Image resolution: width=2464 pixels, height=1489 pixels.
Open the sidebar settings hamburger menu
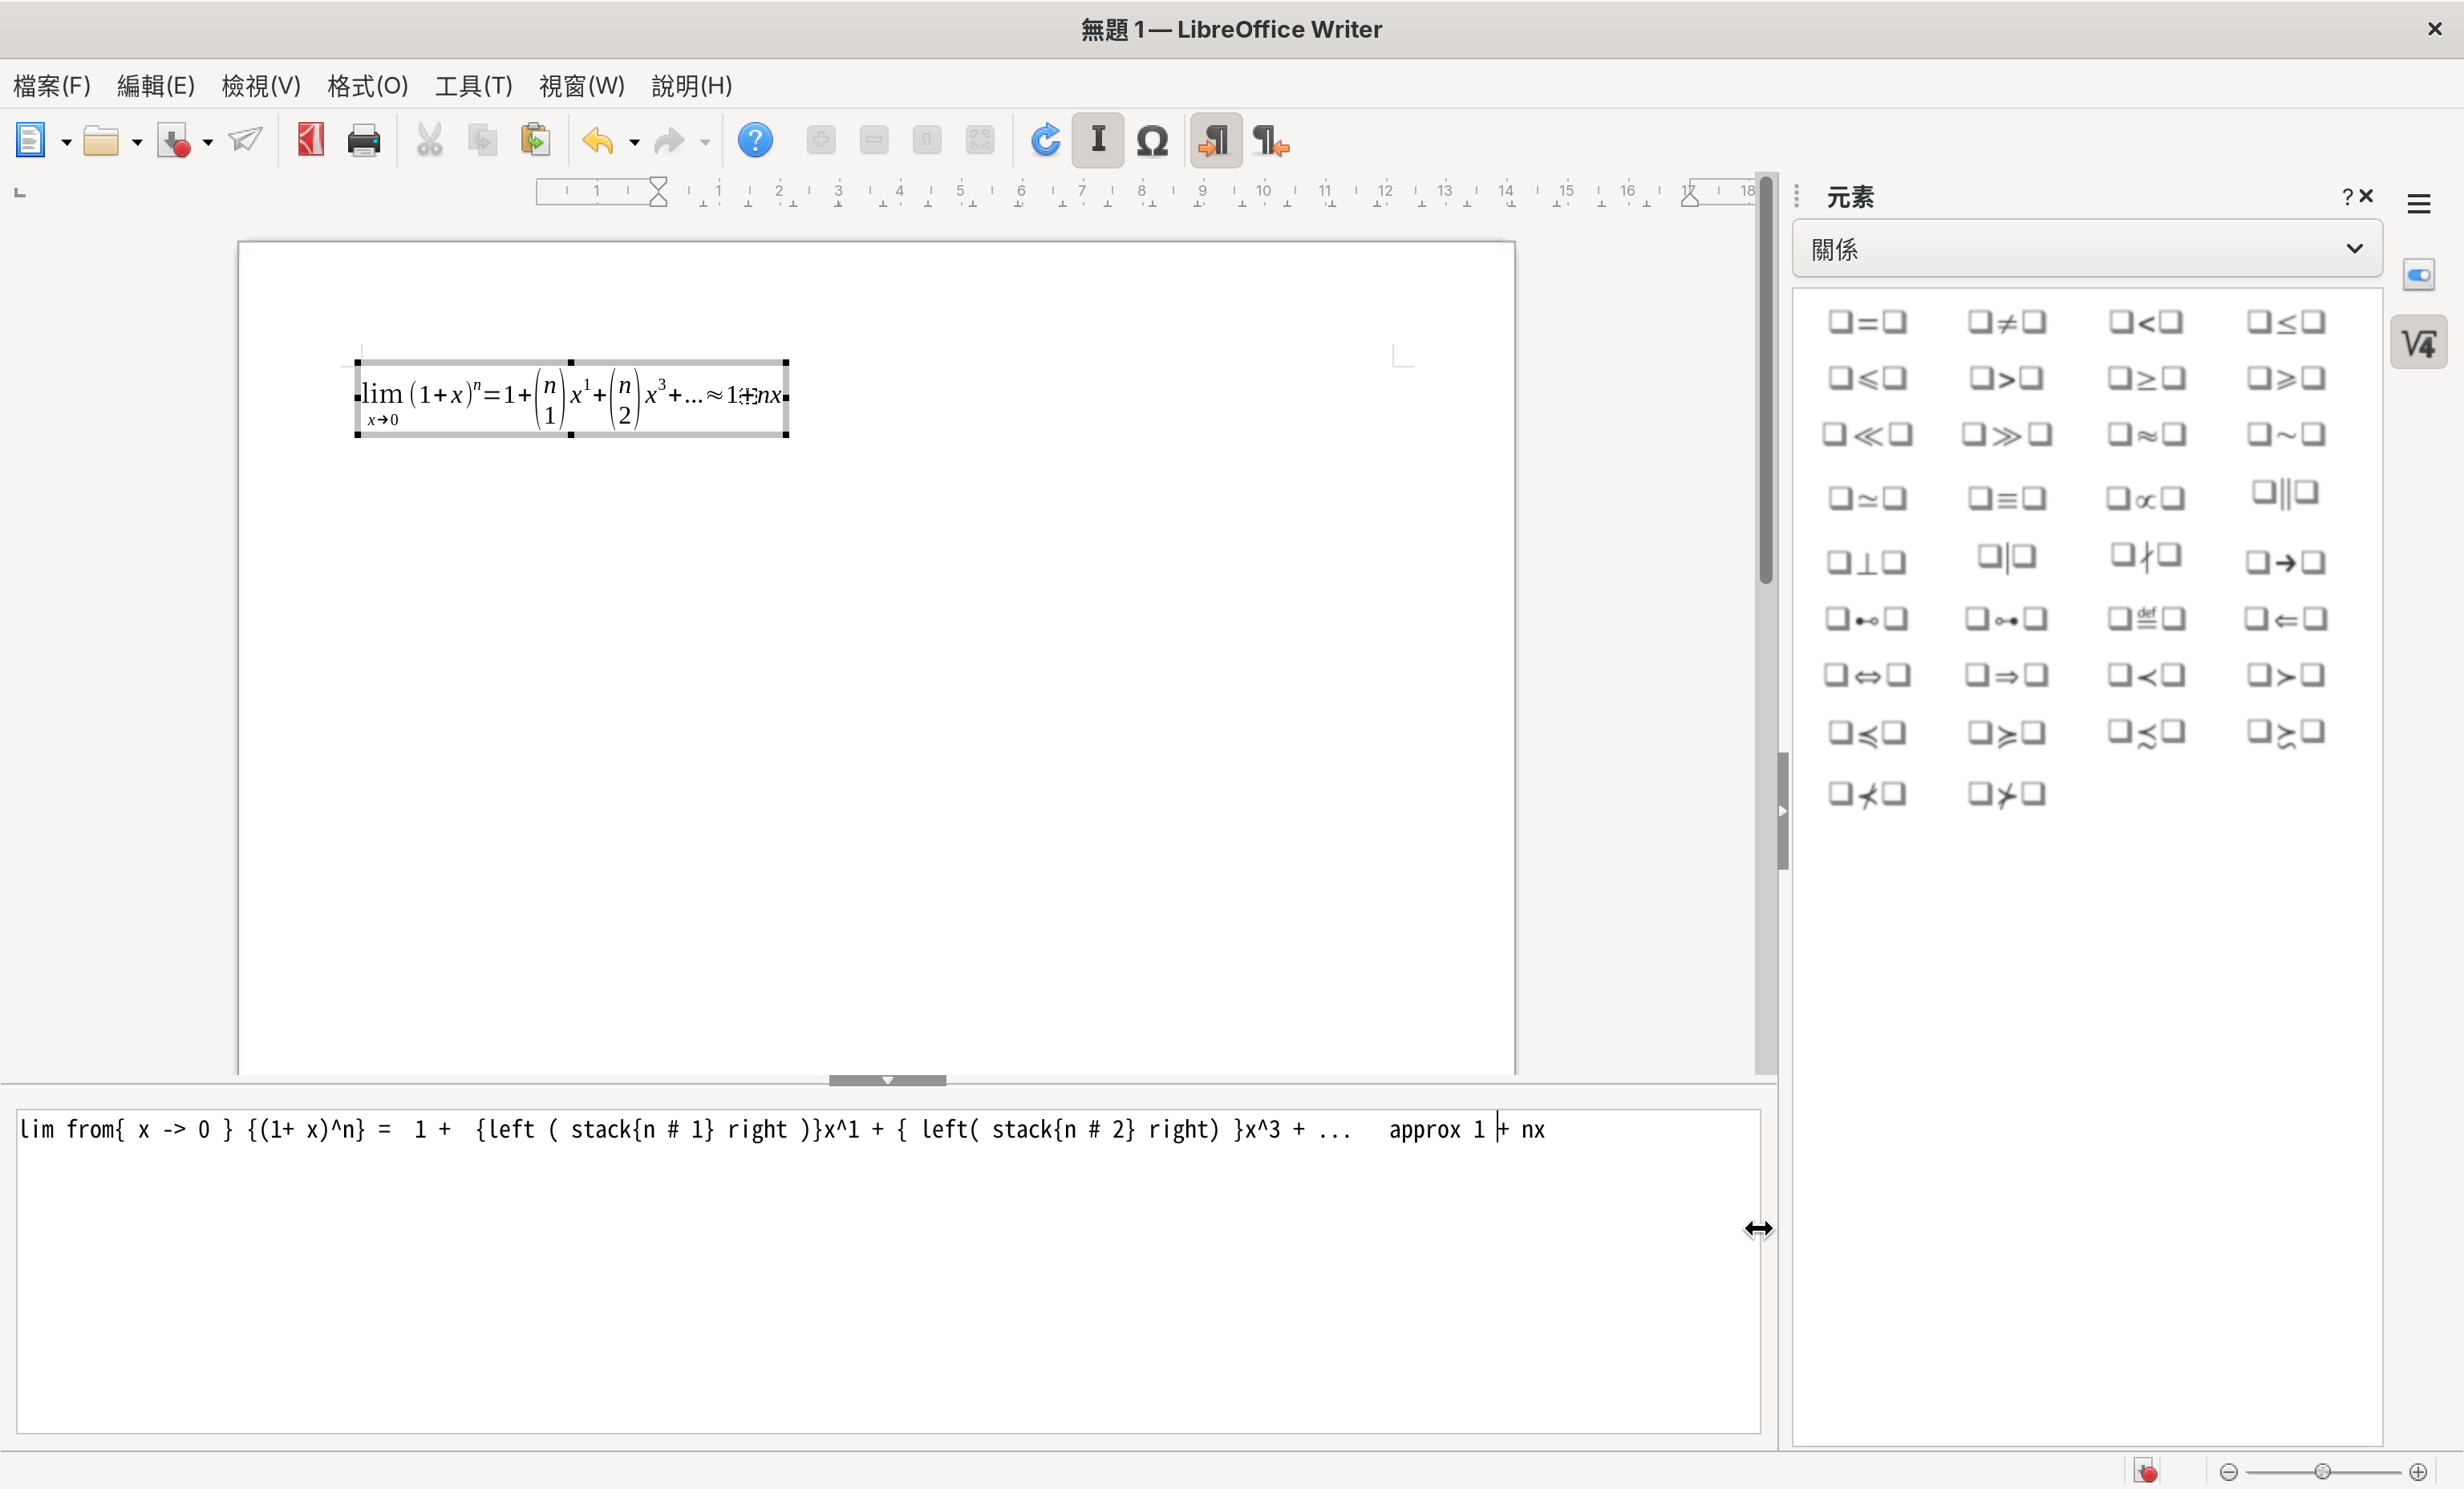tap(2418, 204)
